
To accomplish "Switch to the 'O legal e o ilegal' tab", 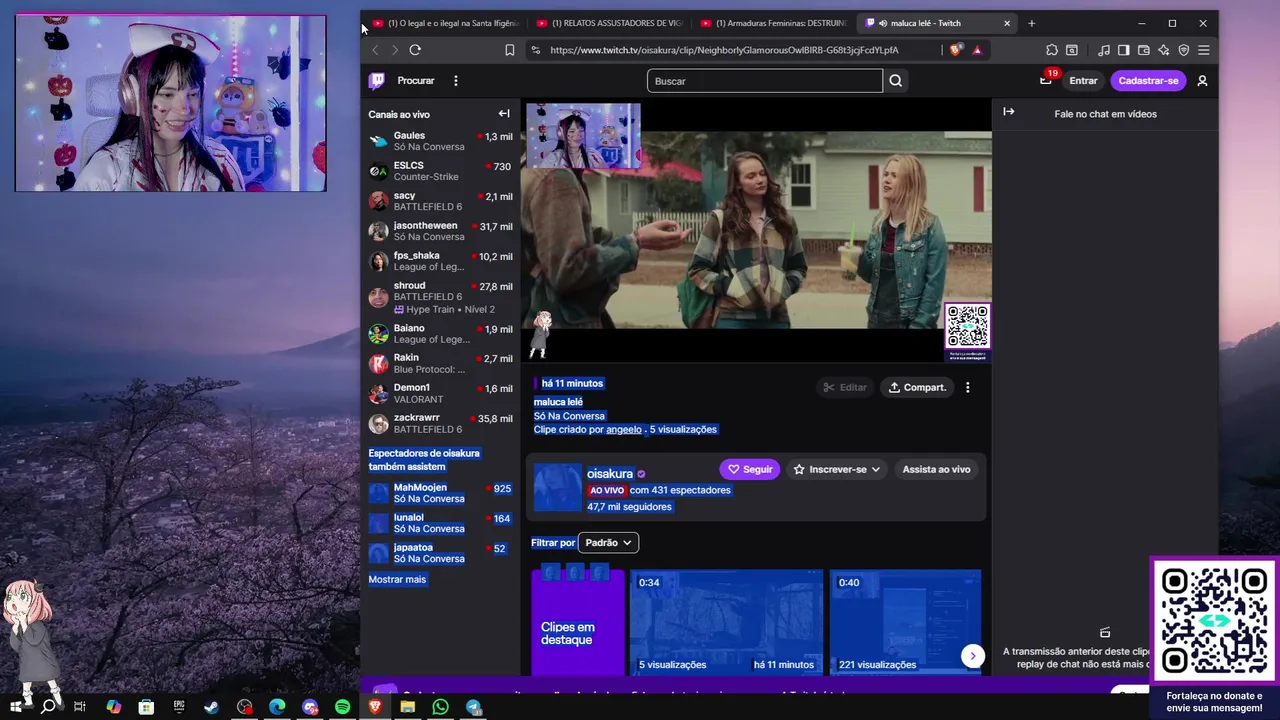I will pyautogui.click(x=445, y=23).
